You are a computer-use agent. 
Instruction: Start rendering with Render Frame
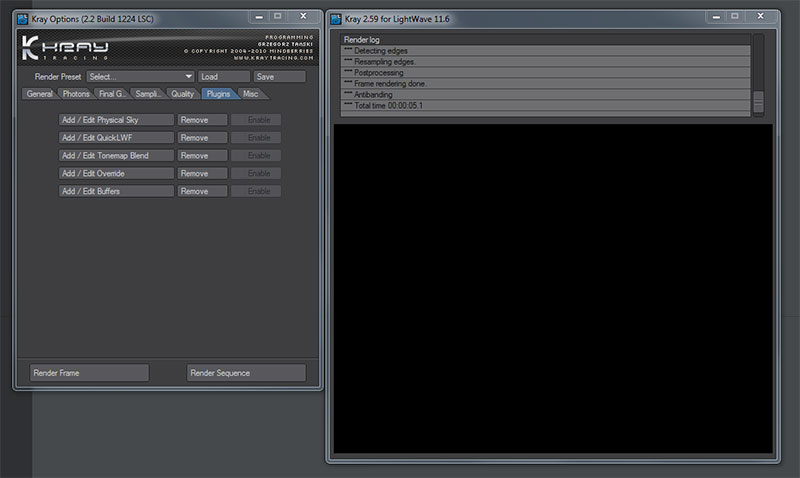(x=89, y=373)
